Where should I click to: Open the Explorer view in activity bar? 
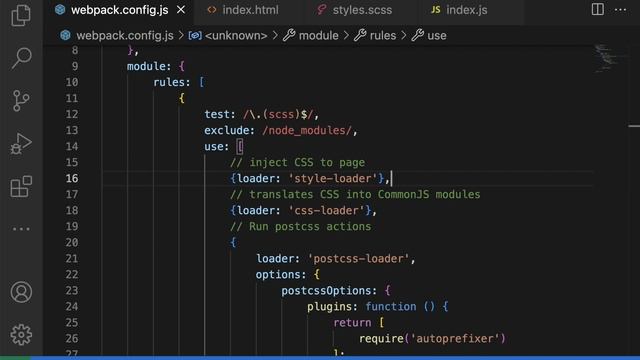coord(21,15)
